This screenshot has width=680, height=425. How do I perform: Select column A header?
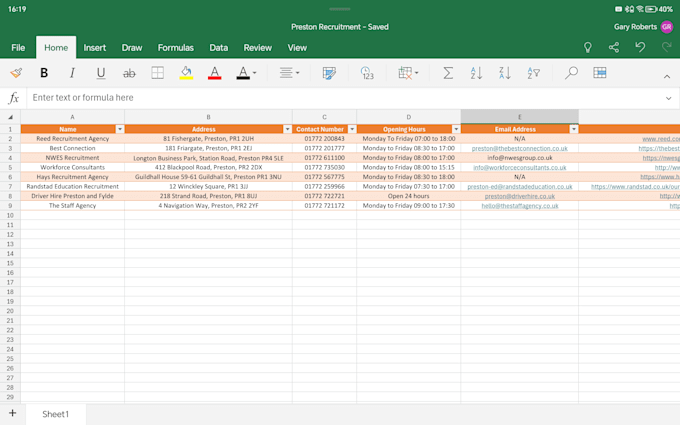coord(72,117)
